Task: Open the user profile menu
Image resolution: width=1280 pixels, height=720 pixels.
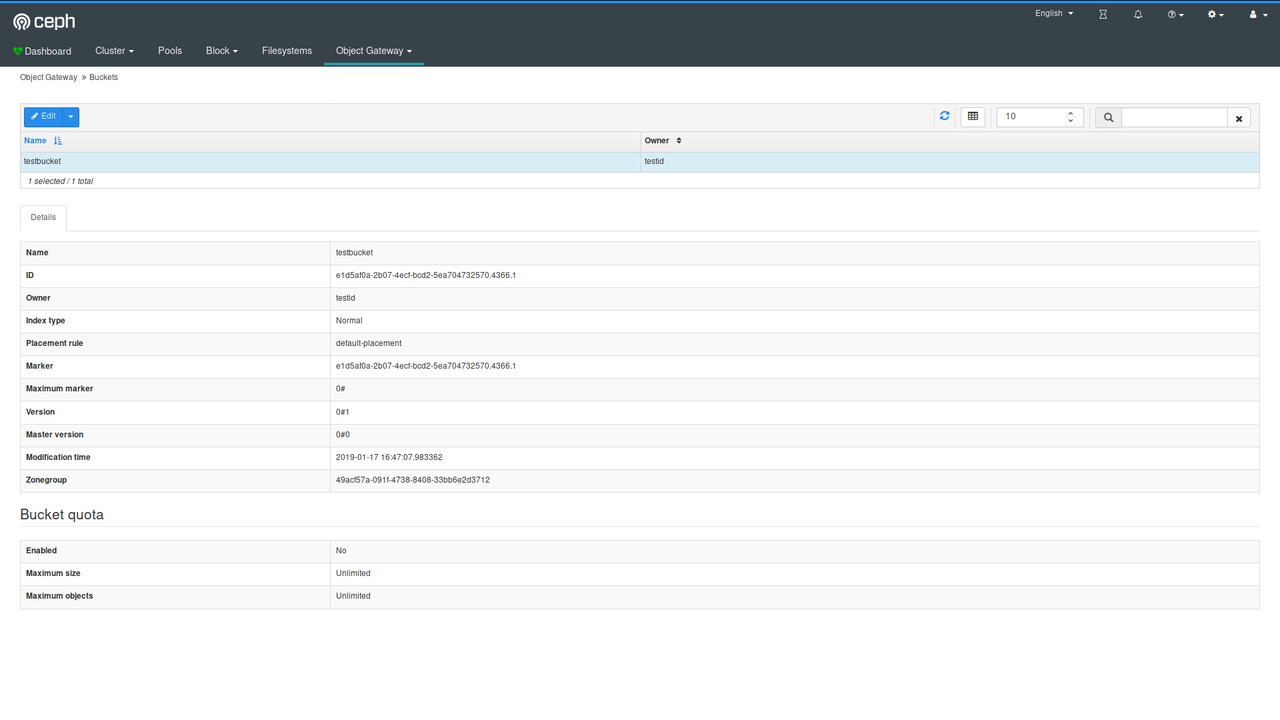Action: coord(1258,15)
